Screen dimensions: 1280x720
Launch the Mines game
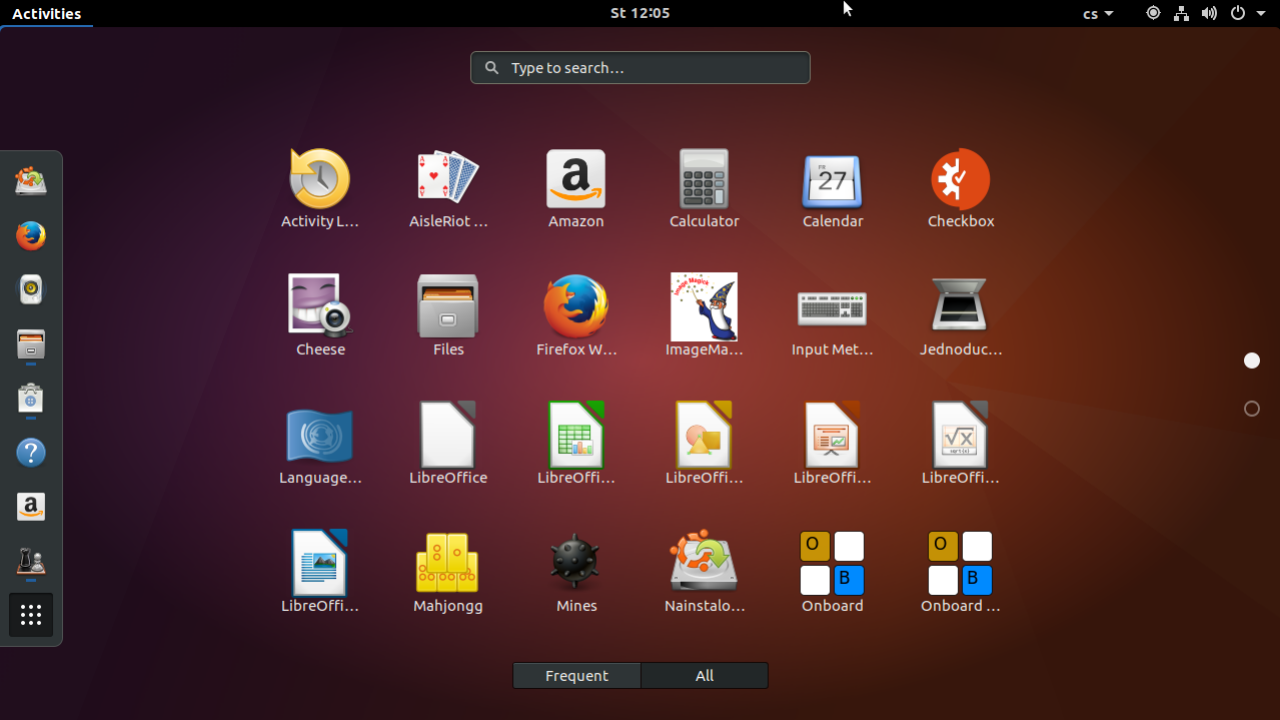coord(576,573)
